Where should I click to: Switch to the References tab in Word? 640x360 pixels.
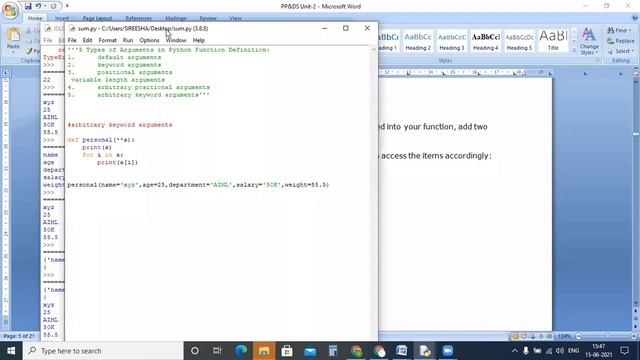[x=138, y=18]
